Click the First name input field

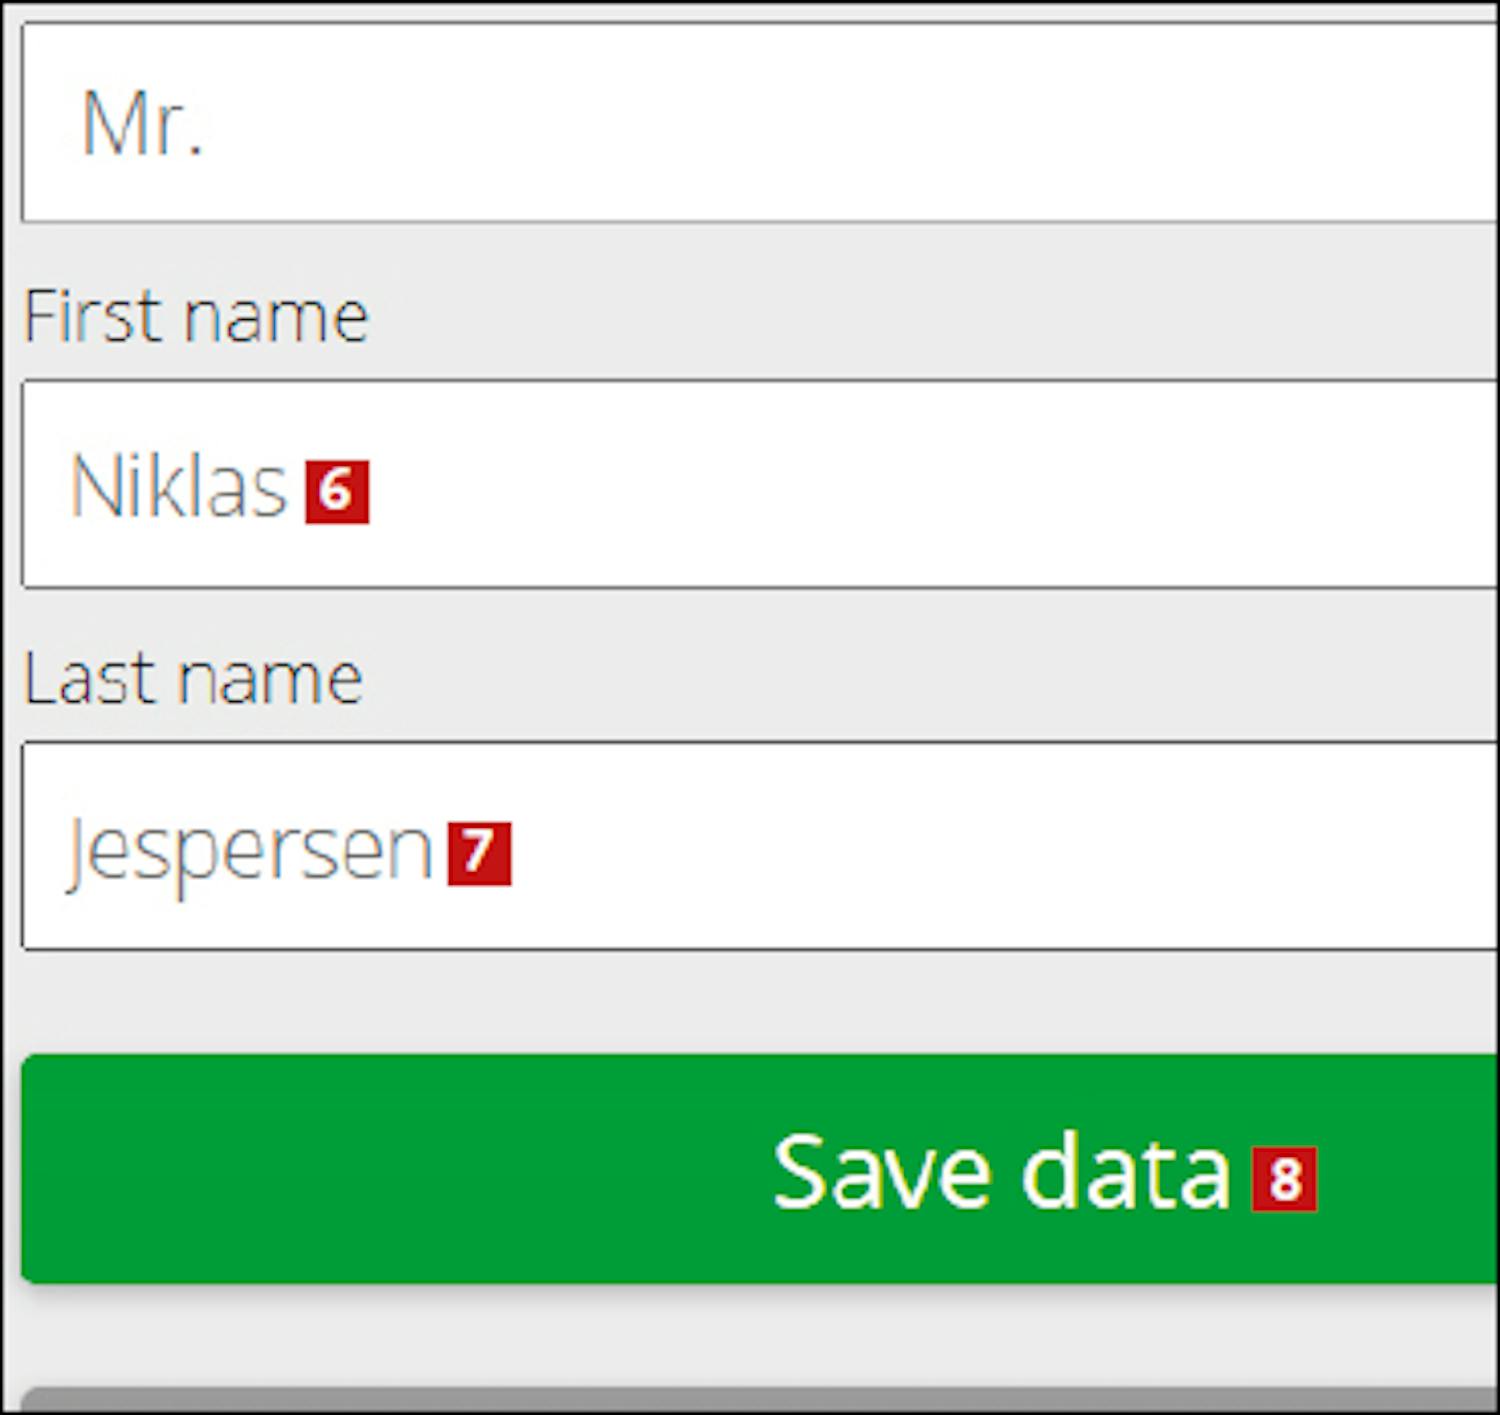point(760,485)
